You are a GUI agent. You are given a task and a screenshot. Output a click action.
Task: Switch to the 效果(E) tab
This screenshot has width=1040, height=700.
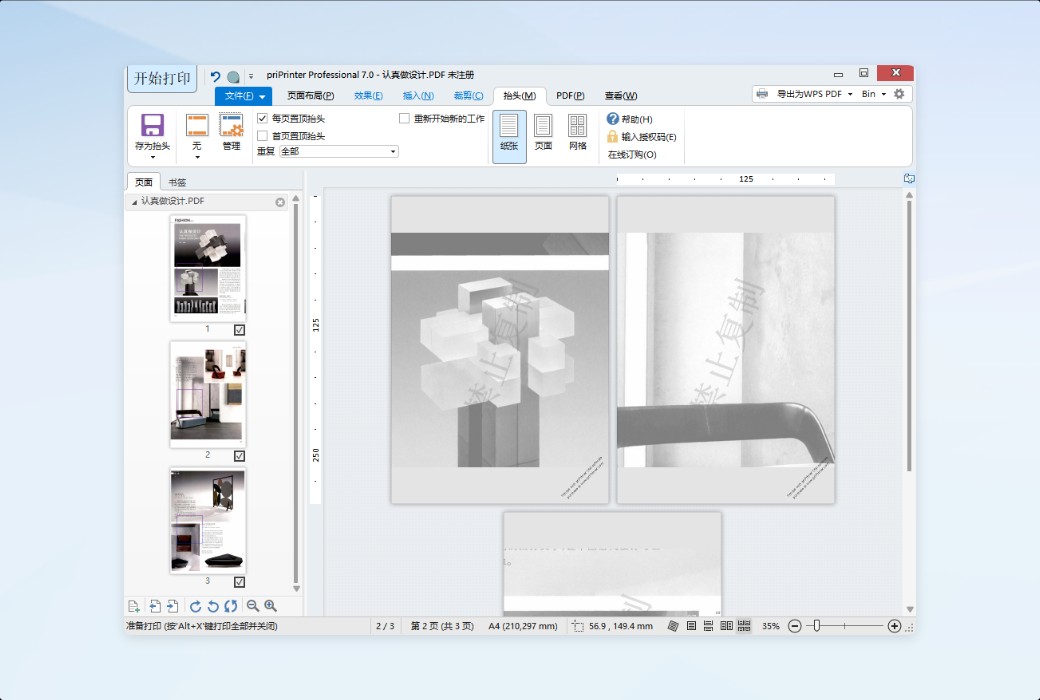368,96
